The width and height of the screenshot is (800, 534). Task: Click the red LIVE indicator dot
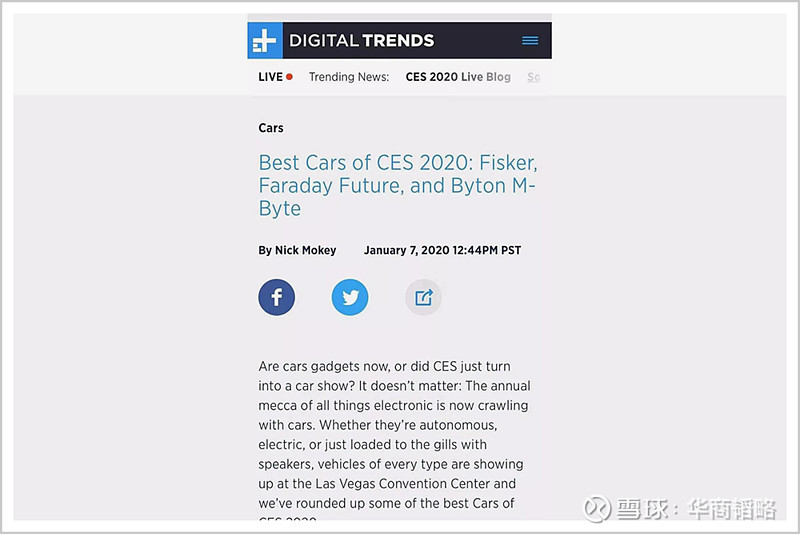click(289, 77)
